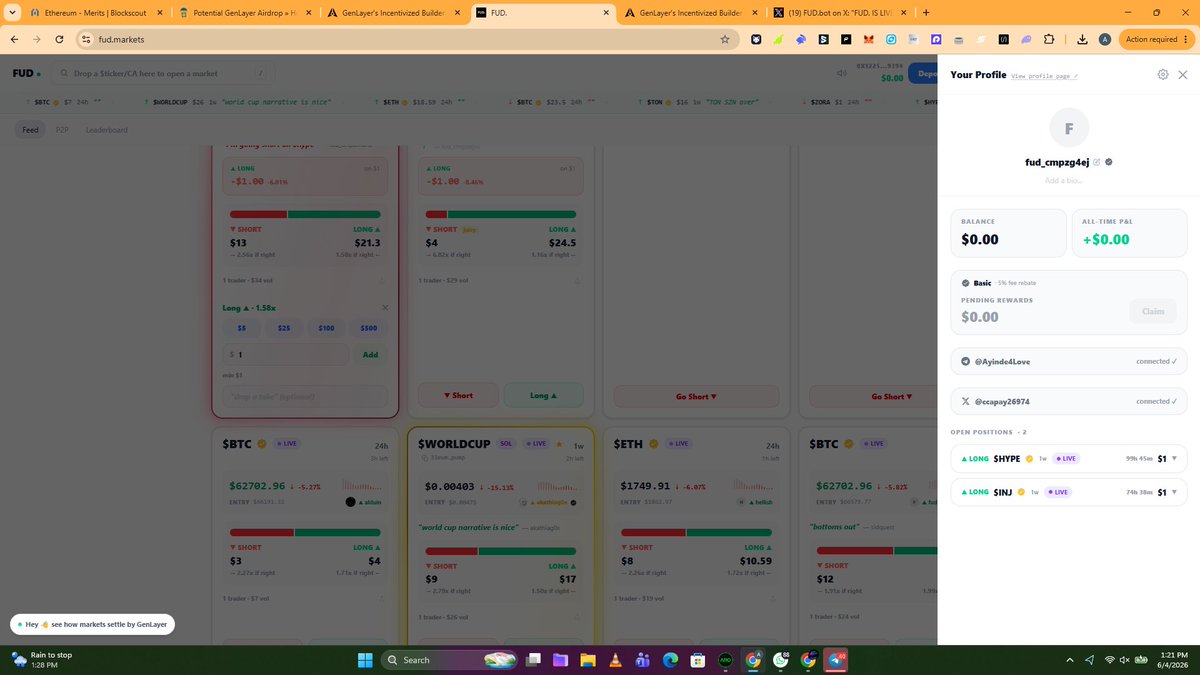This screenshot has height=675, width=1200.
Task: Edit username pencil icon next to fud_cmpzg4ej
Action: coord(1097,162)
